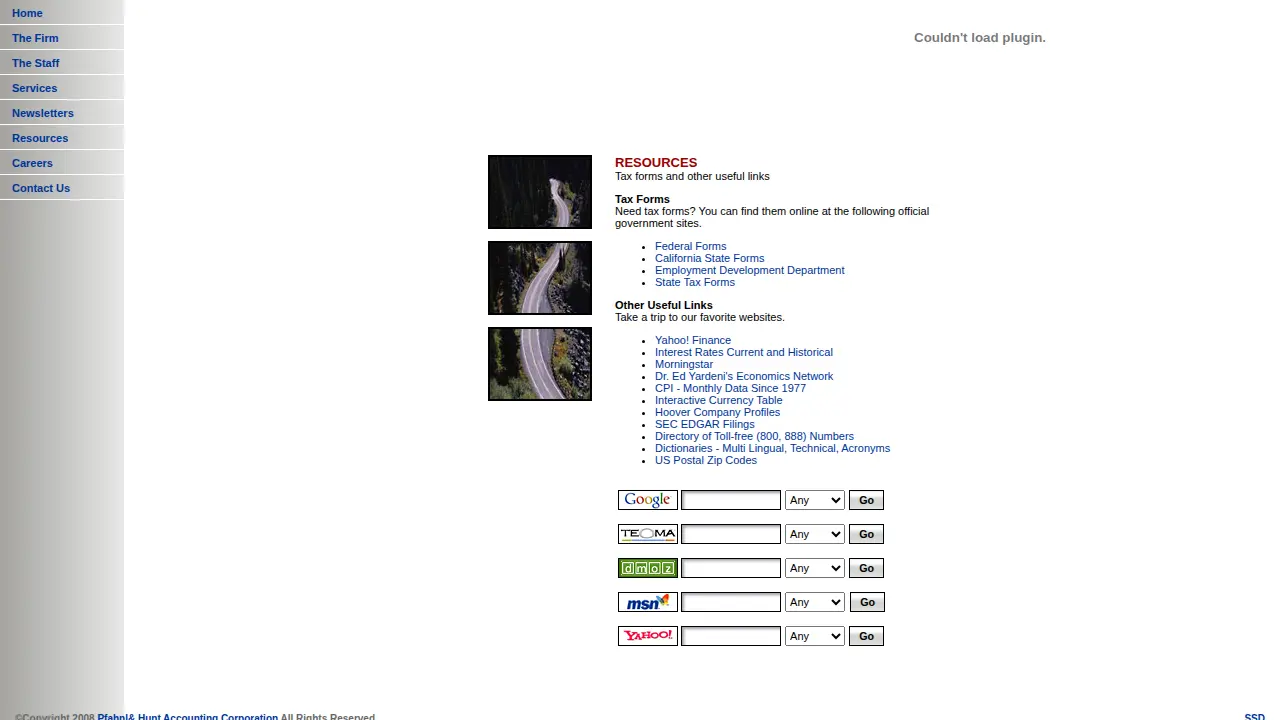1280x720 pixels.
Task: Click the Yahoo! logo icon
Action: tap(648, 636)
